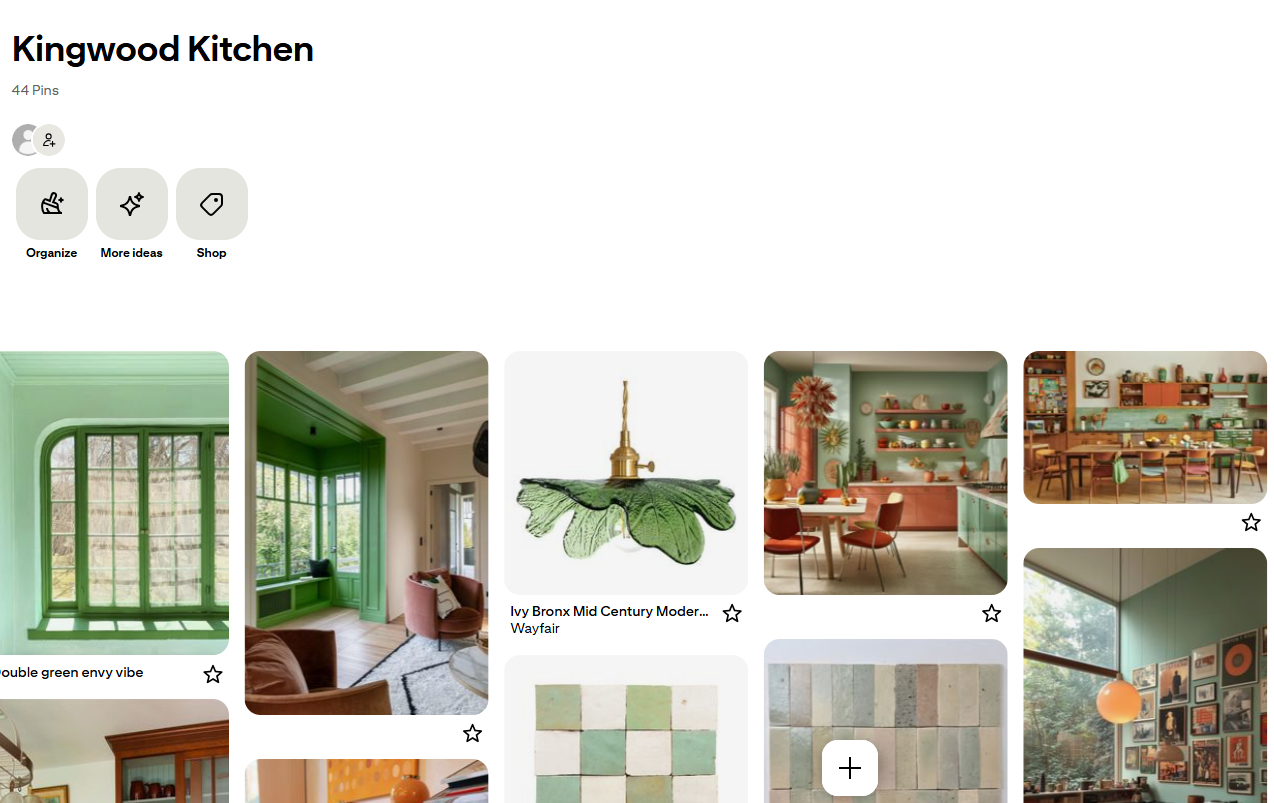This screenshot has height=803, width=1274.
Task: Open Ivy Bronx Mid Century Modern pin title
Action: pyautogui.click(x=609, y=611)
